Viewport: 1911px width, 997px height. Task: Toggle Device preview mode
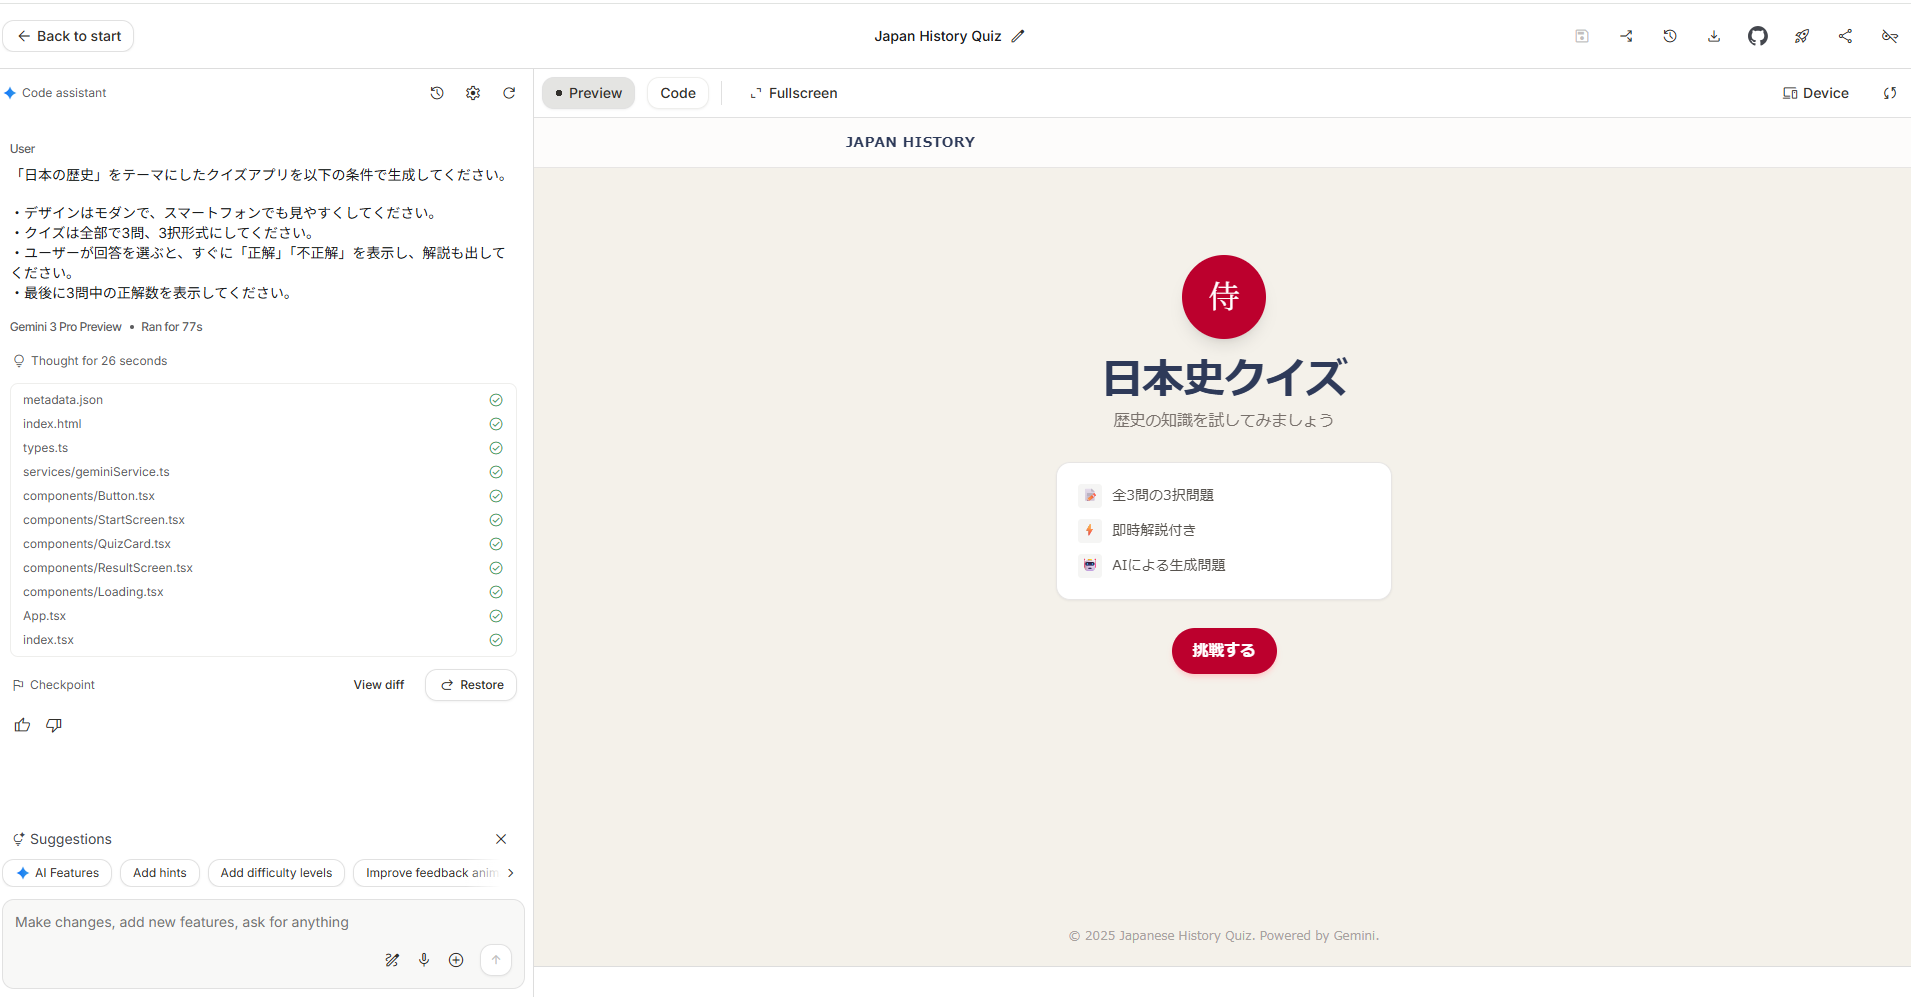1815,92
